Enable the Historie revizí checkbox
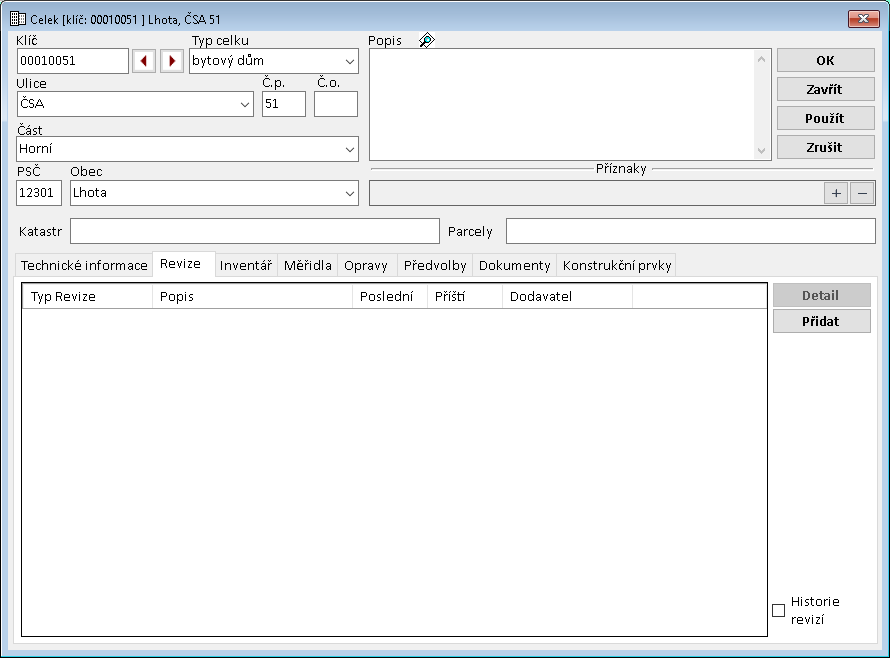 779,611
